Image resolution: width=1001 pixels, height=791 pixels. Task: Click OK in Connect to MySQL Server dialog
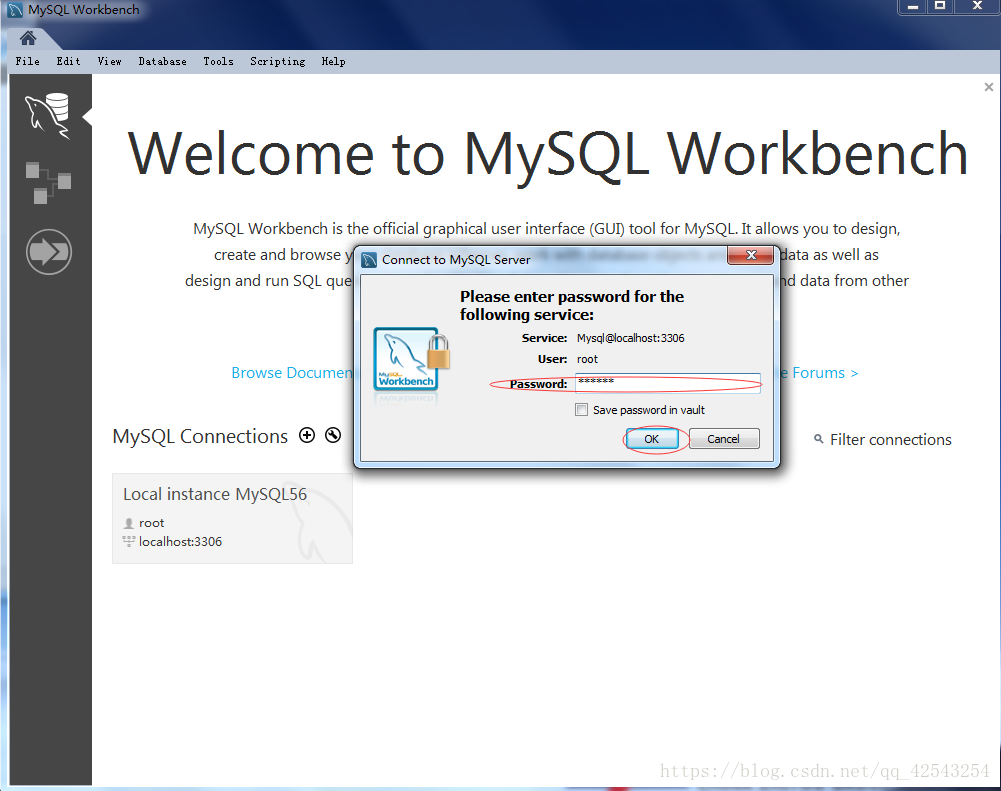click(x=652, y=439)
